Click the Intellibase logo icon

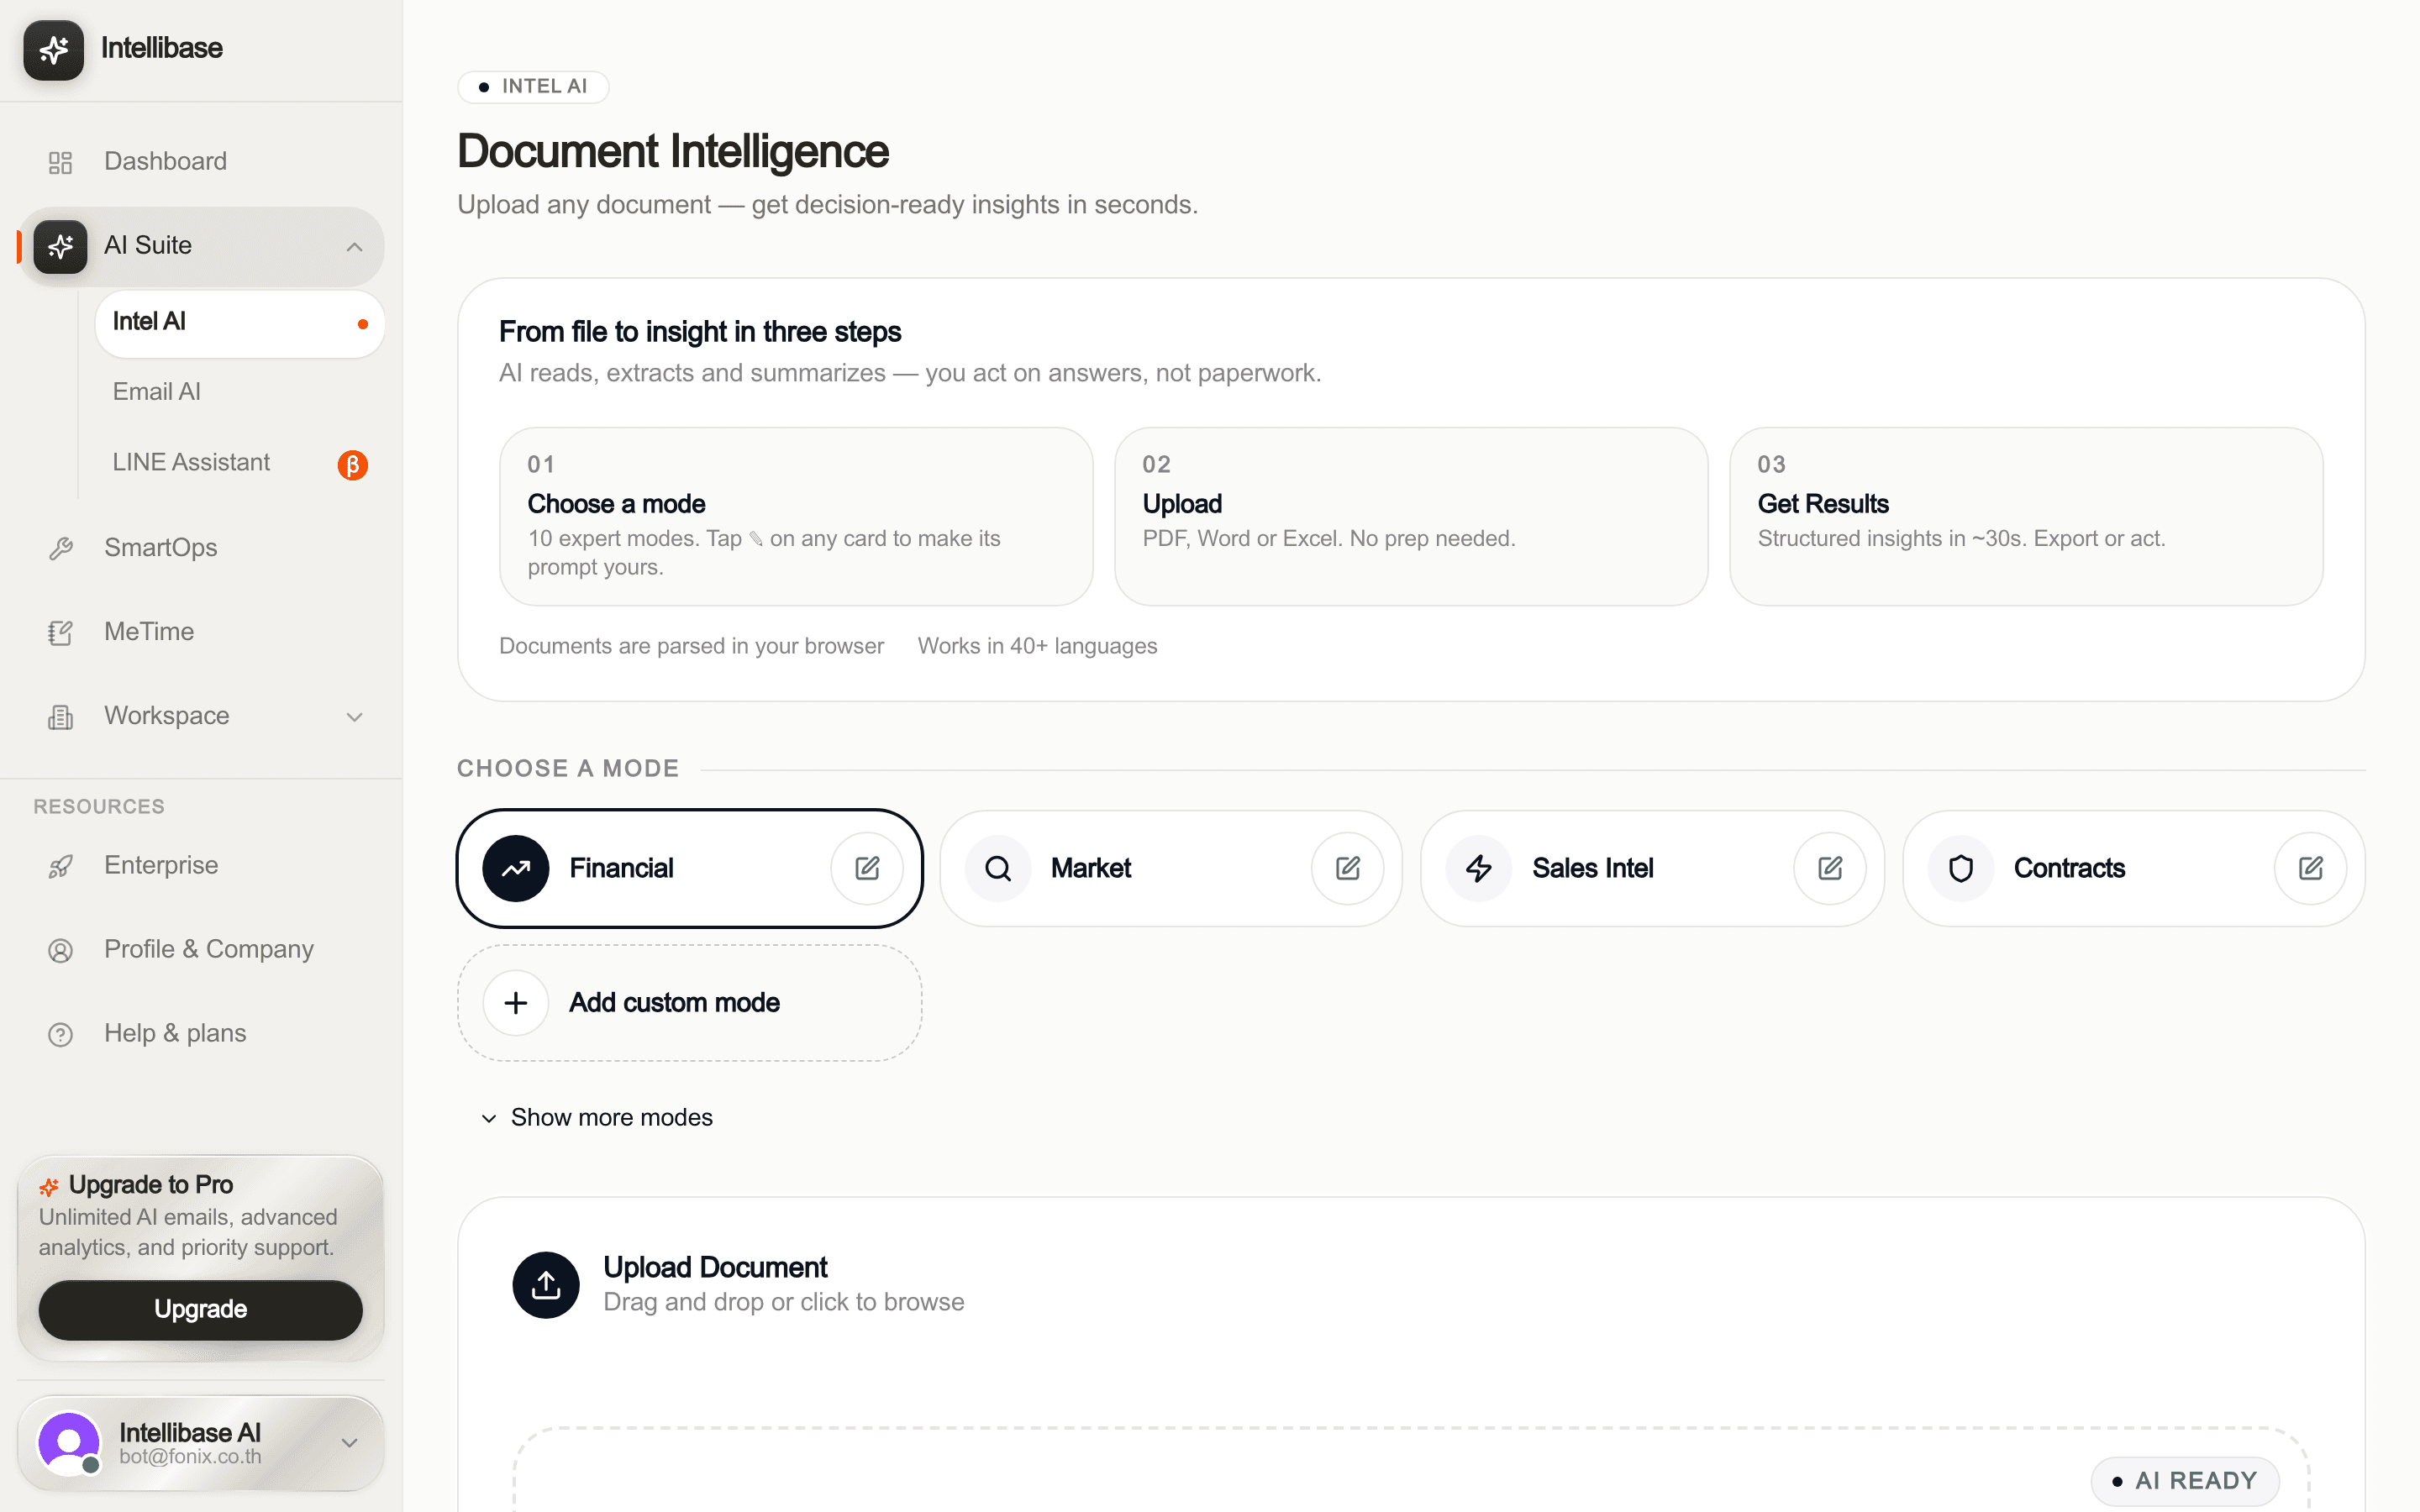pos(54,49)
